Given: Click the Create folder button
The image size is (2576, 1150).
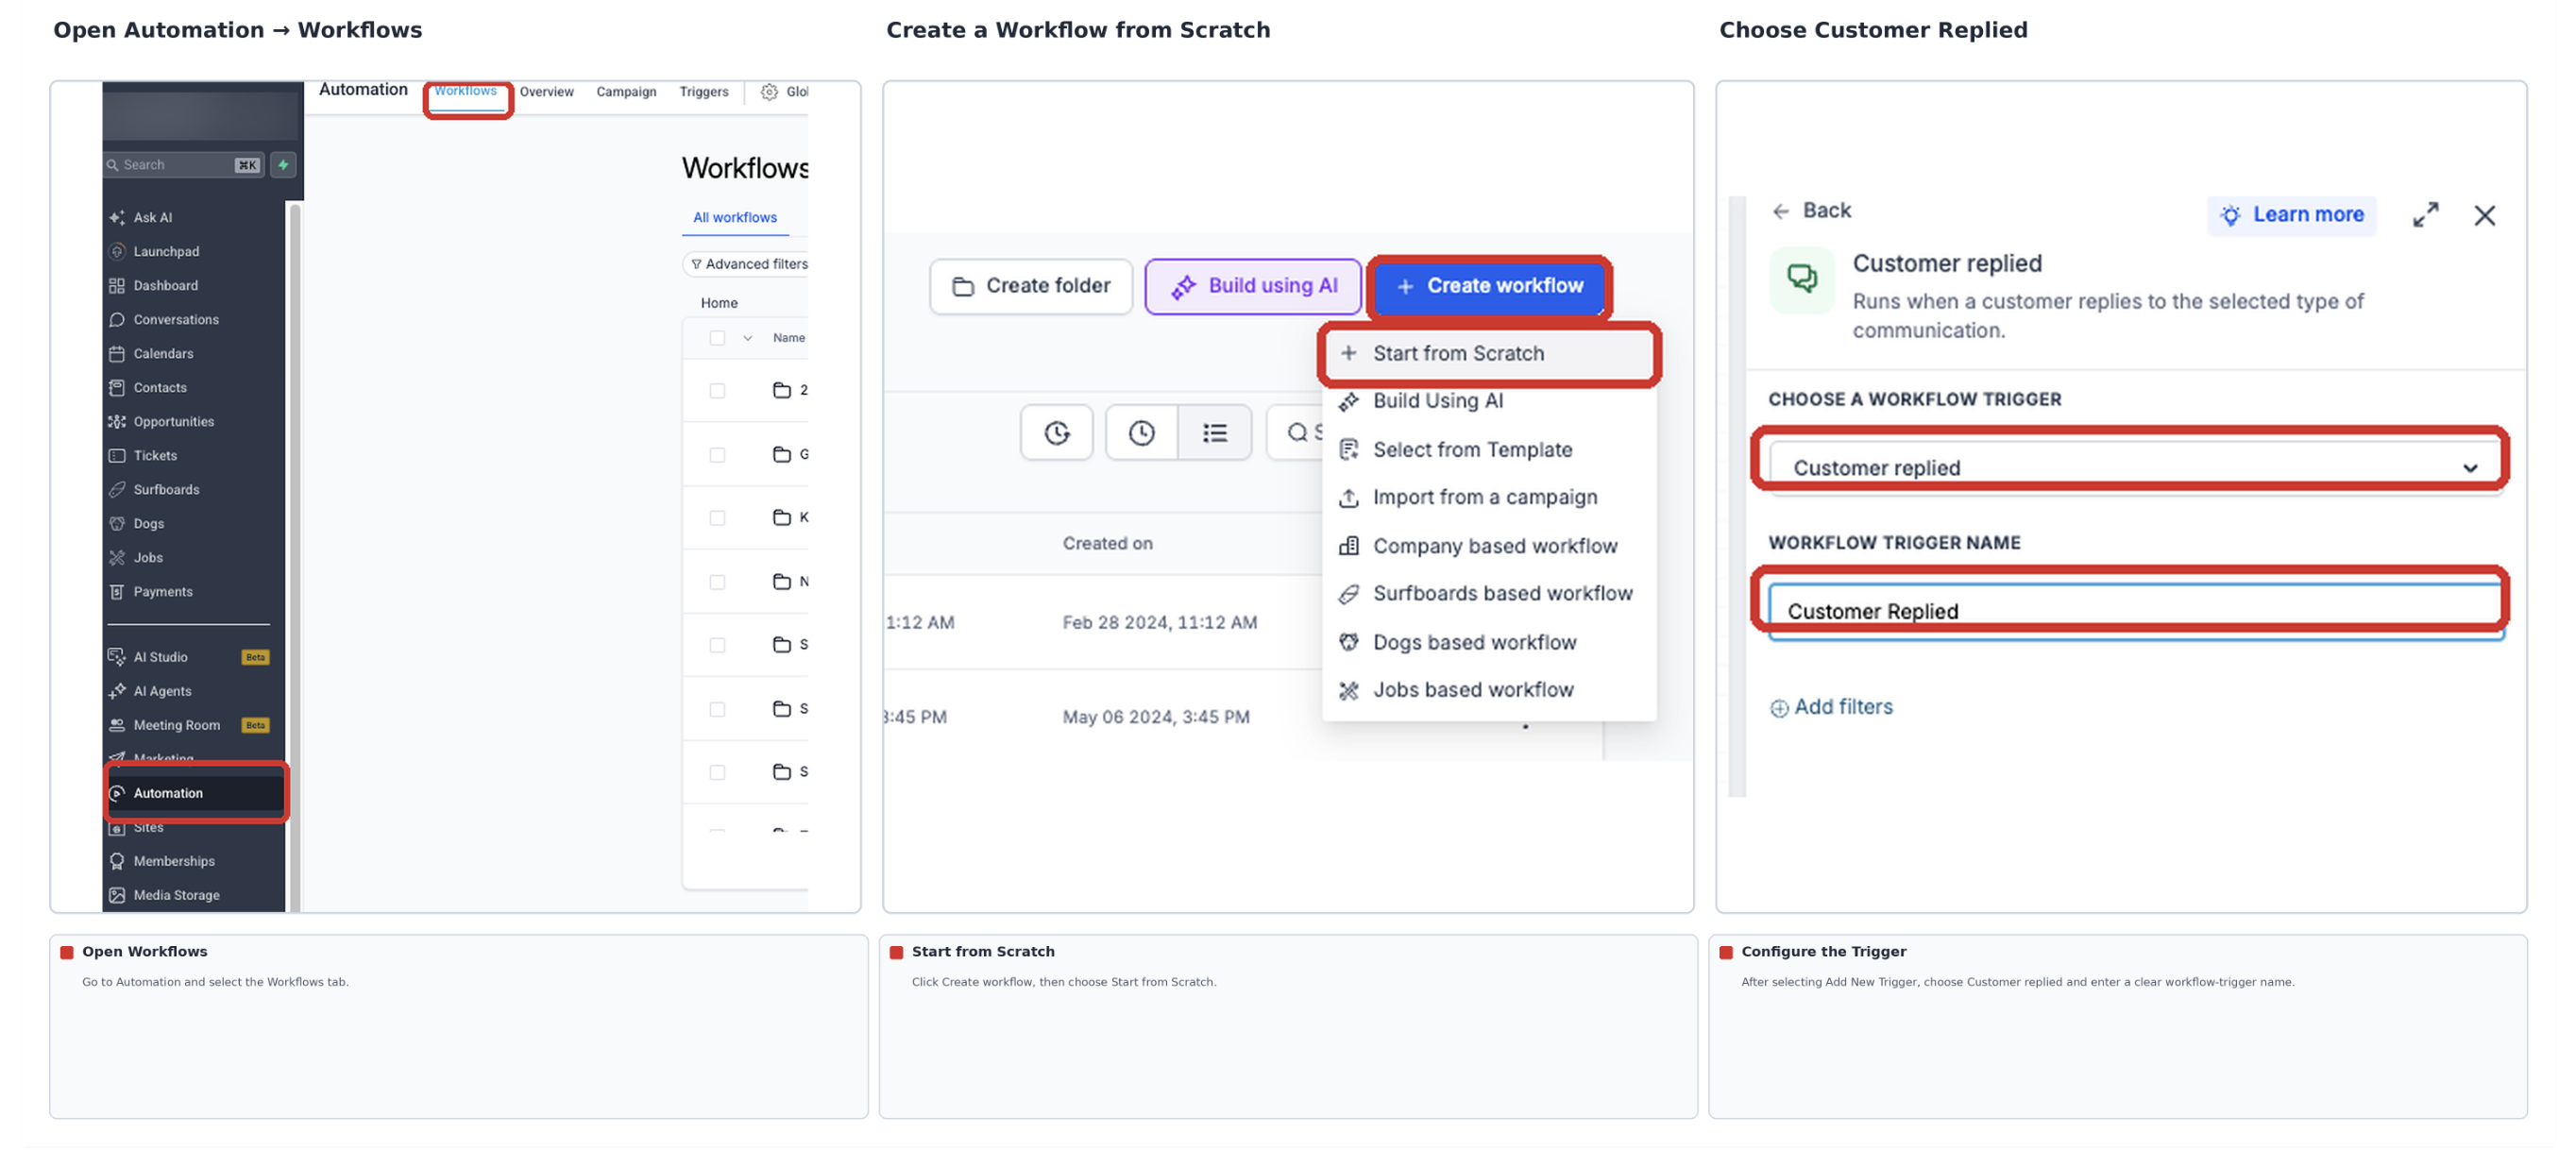Looking at the screenshot, I should pyautogui.click(x=1031, y=286).
